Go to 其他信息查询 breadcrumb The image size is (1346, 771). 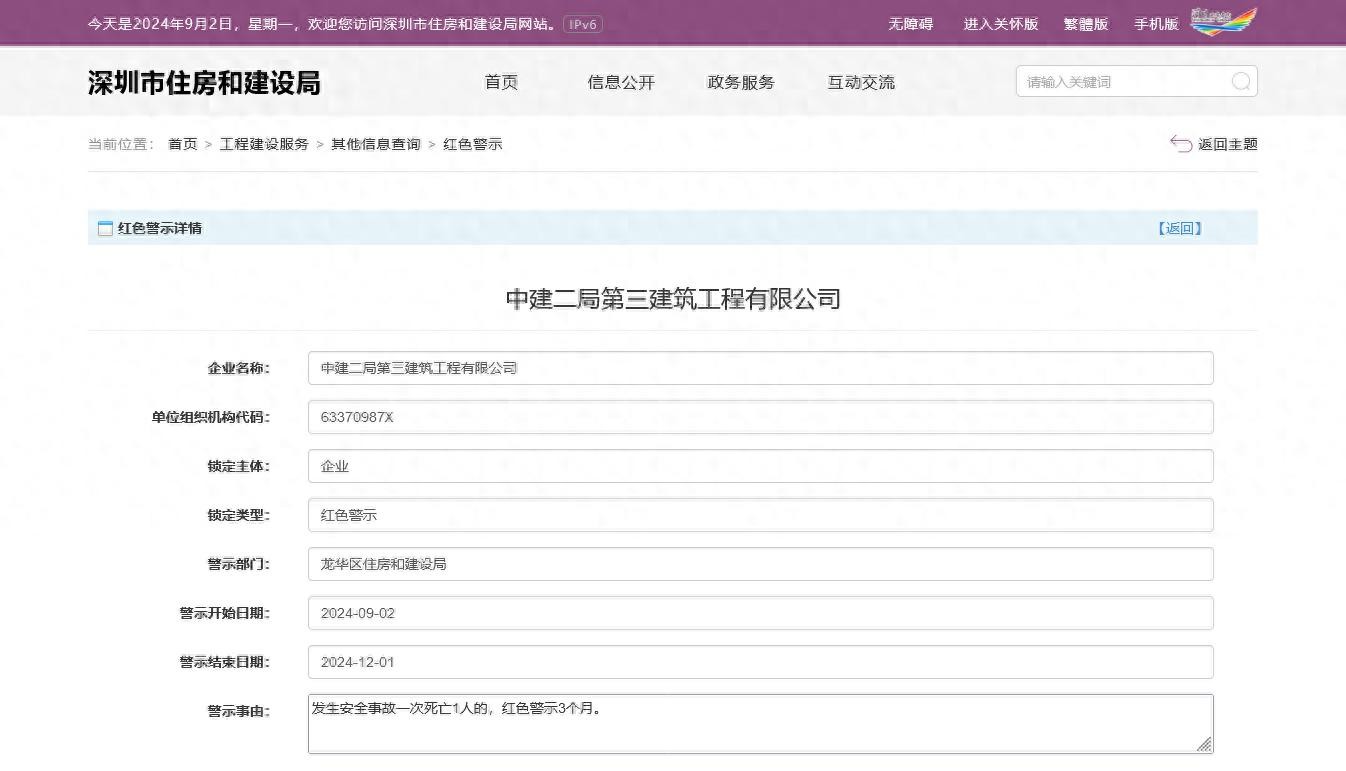click(x=376, y=144)
